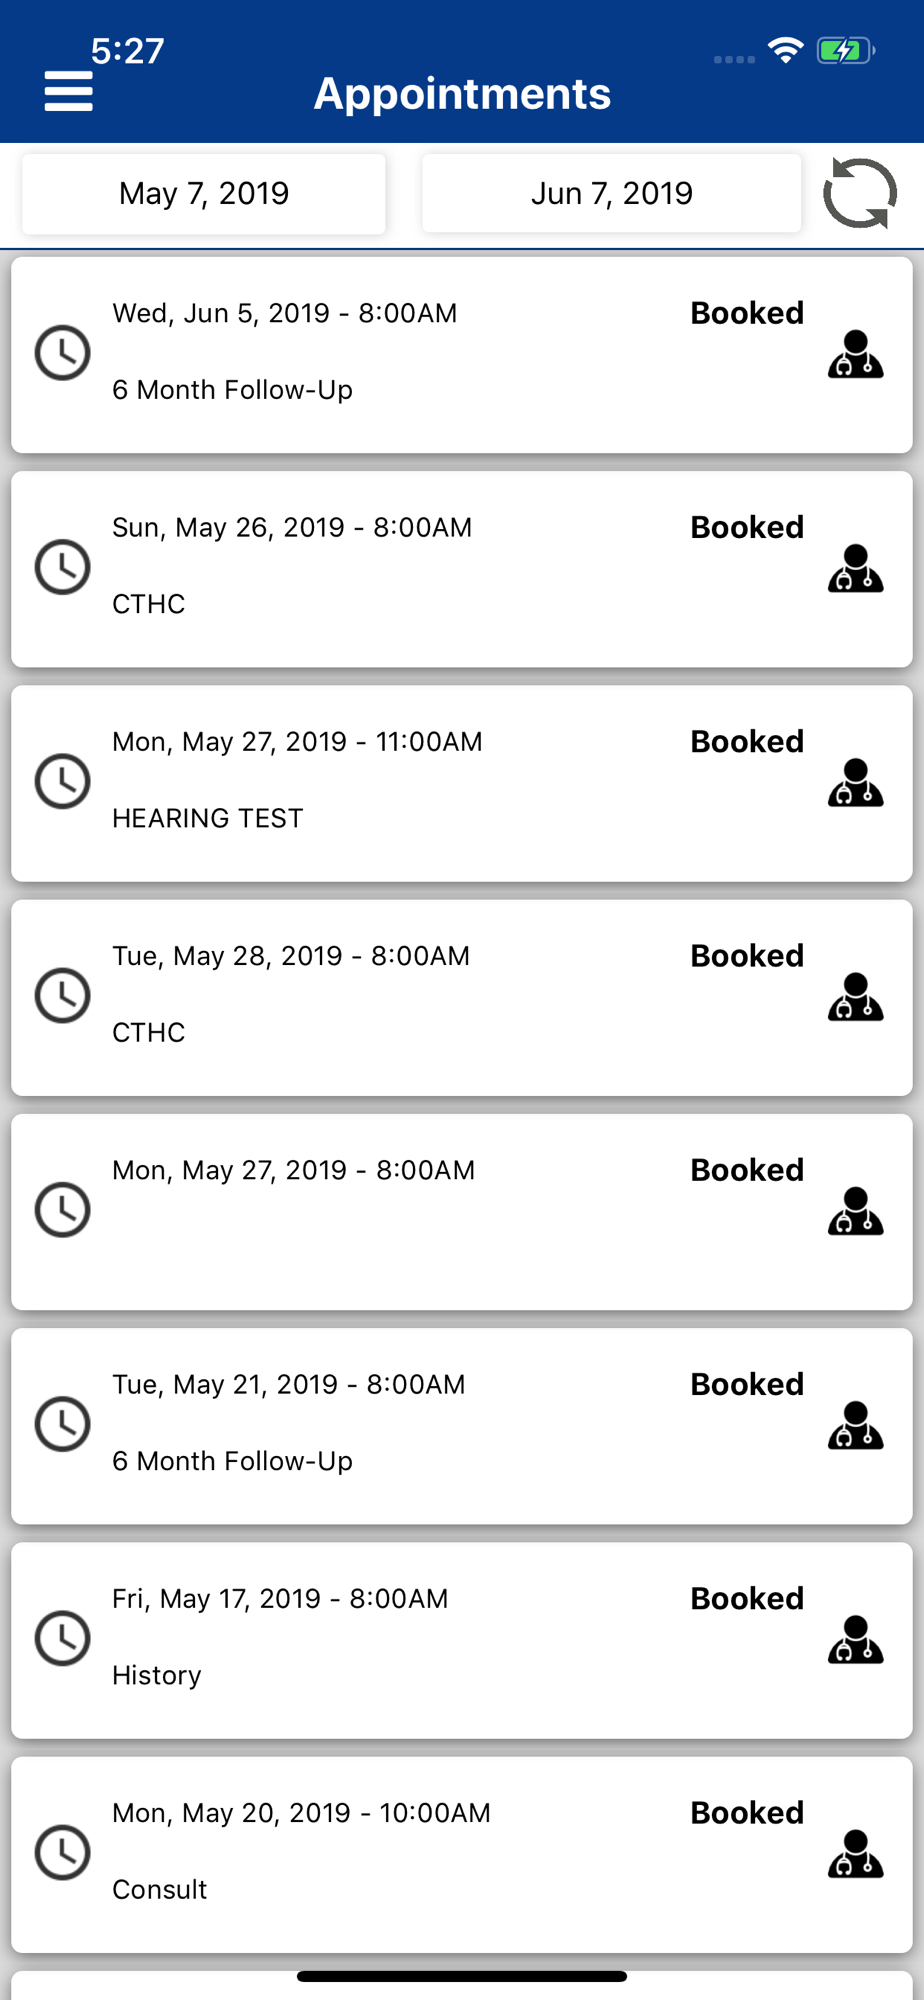The width and height of the screenshot is (924, 2000).
Task: Open the Consult appointment on May 20
Action: [x=462, y=1854]
